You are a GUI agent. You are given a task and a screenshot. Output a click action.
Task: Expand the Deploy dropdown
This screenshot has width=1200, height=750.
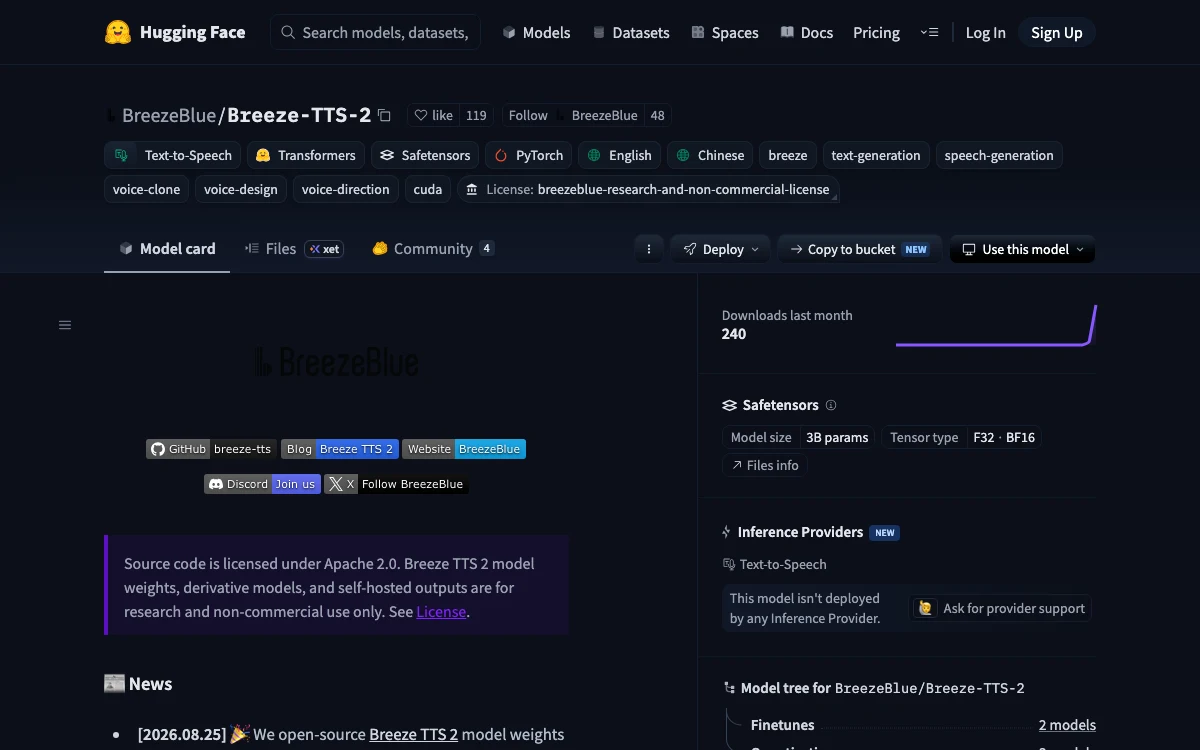[x=720, y=249]
